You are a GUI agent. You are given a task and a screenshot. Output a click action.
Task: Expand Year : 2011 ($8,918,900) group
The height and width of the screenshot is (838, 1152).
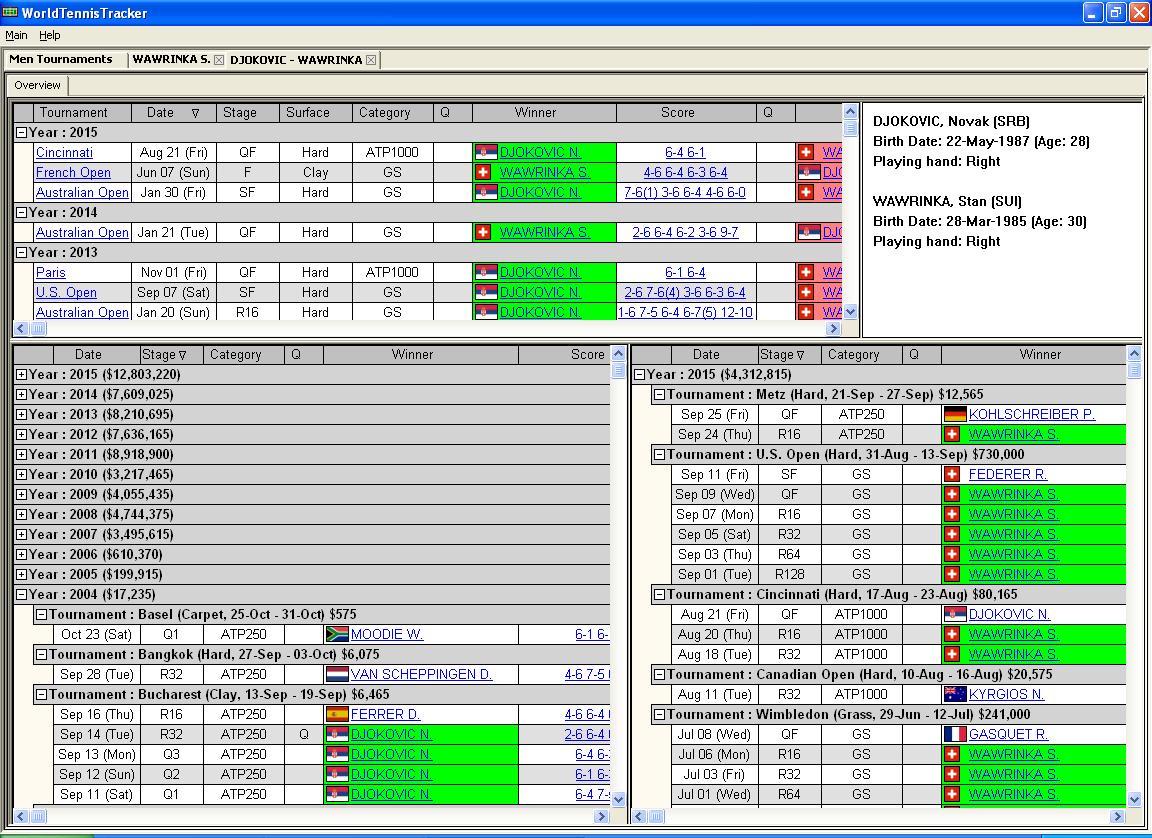[x=21, y=454]
